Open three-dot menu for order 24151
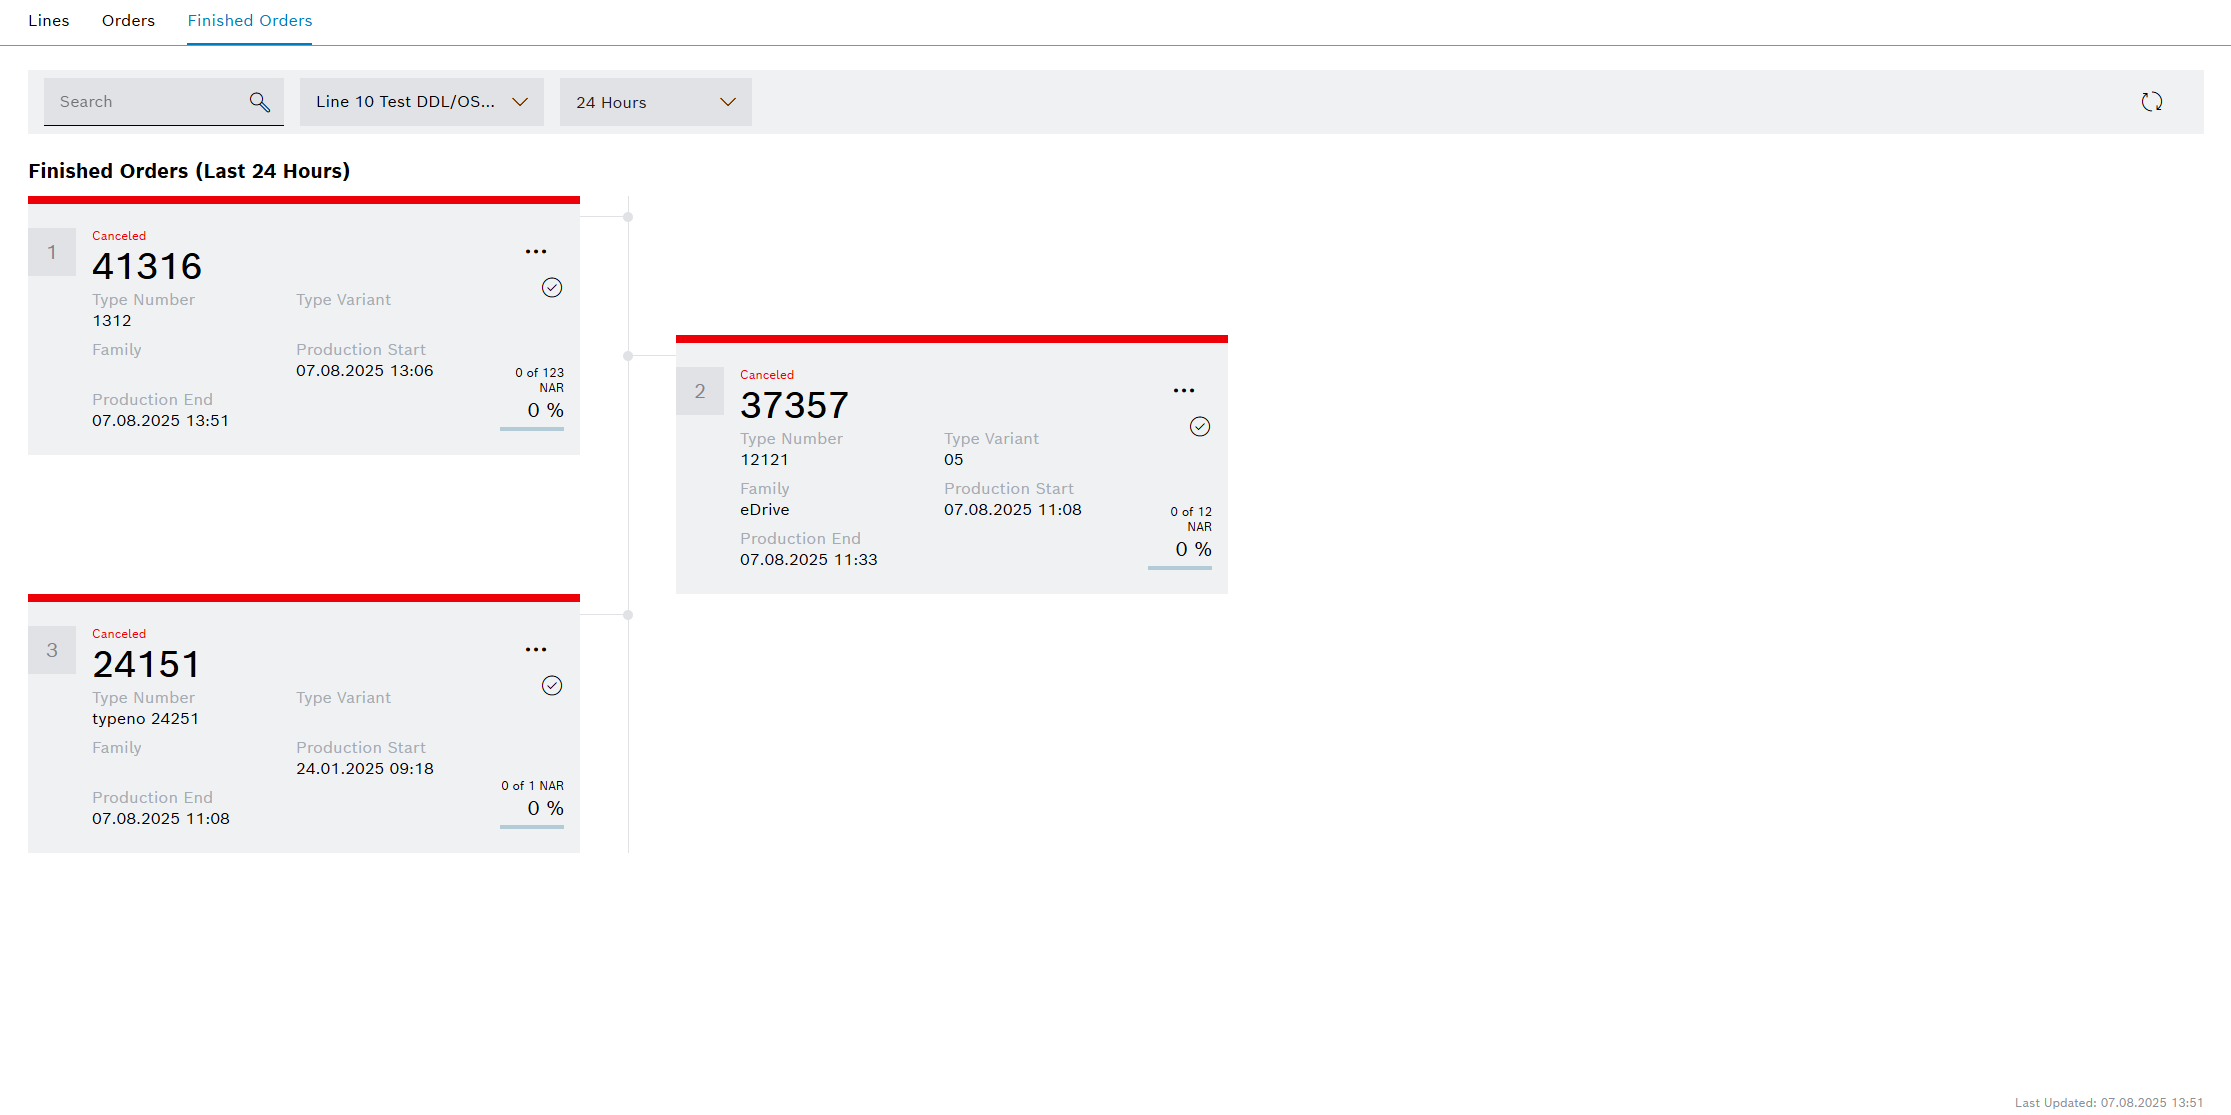 [x=536, y=650]
